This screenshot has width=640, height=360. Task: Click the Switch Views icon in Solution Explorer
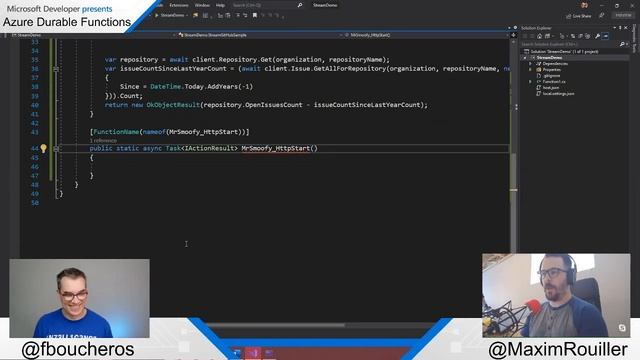(x=547, y=36)
